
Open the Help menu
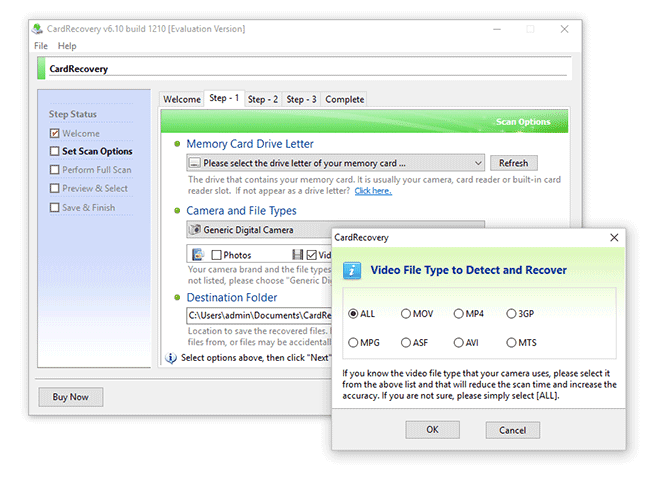67,46
